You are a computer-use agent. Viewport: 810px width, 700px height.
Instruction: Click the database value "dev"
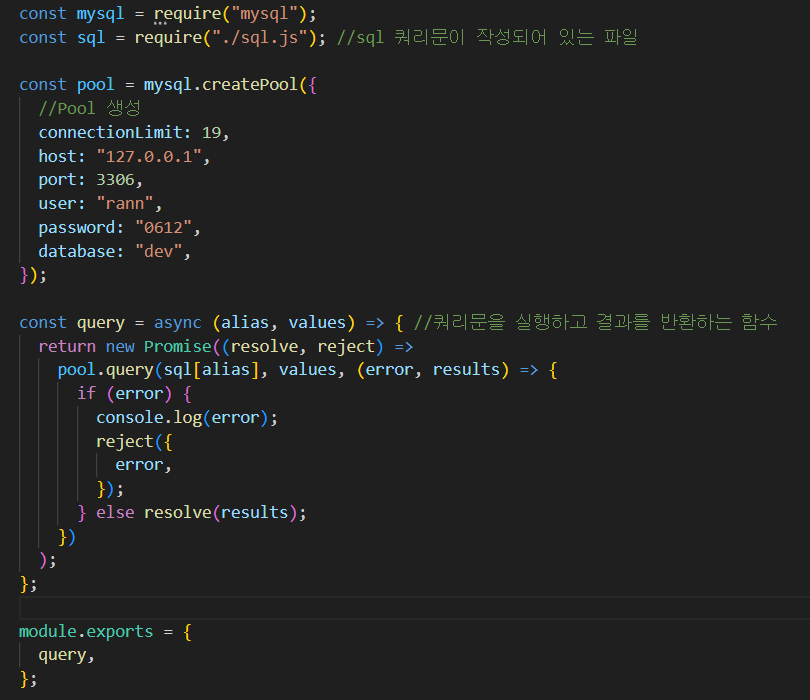click(159, 252)
